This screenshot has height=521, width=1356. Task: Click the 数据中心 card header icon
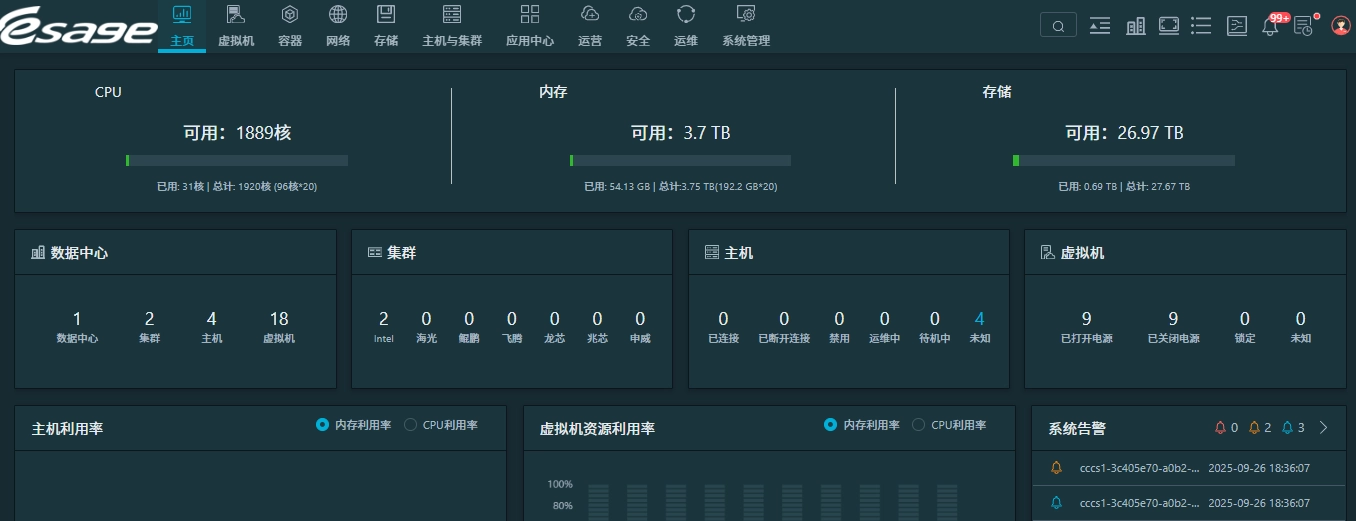(38, 253)
